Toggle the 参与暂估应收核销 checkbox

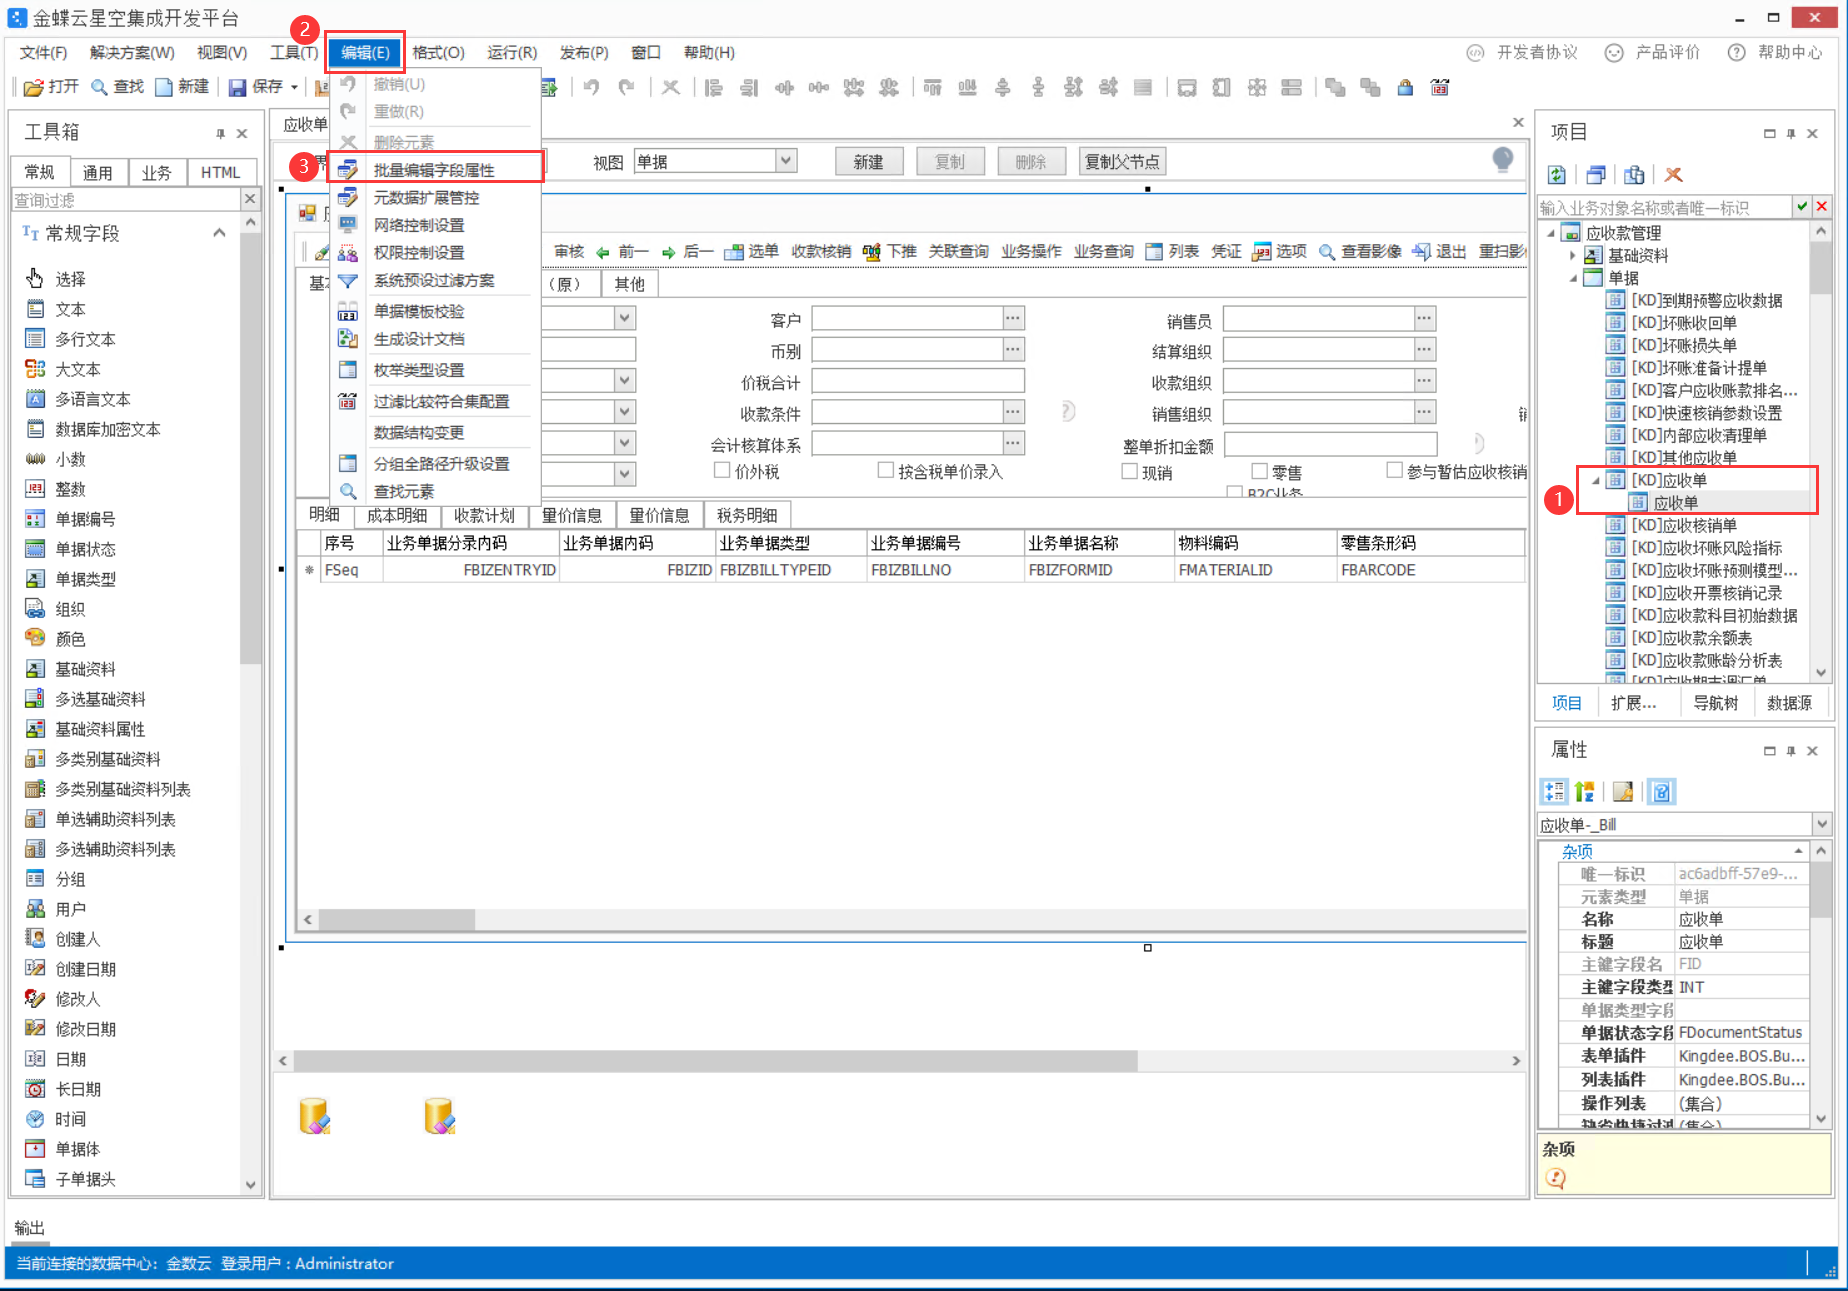[x=1394, y=470]
